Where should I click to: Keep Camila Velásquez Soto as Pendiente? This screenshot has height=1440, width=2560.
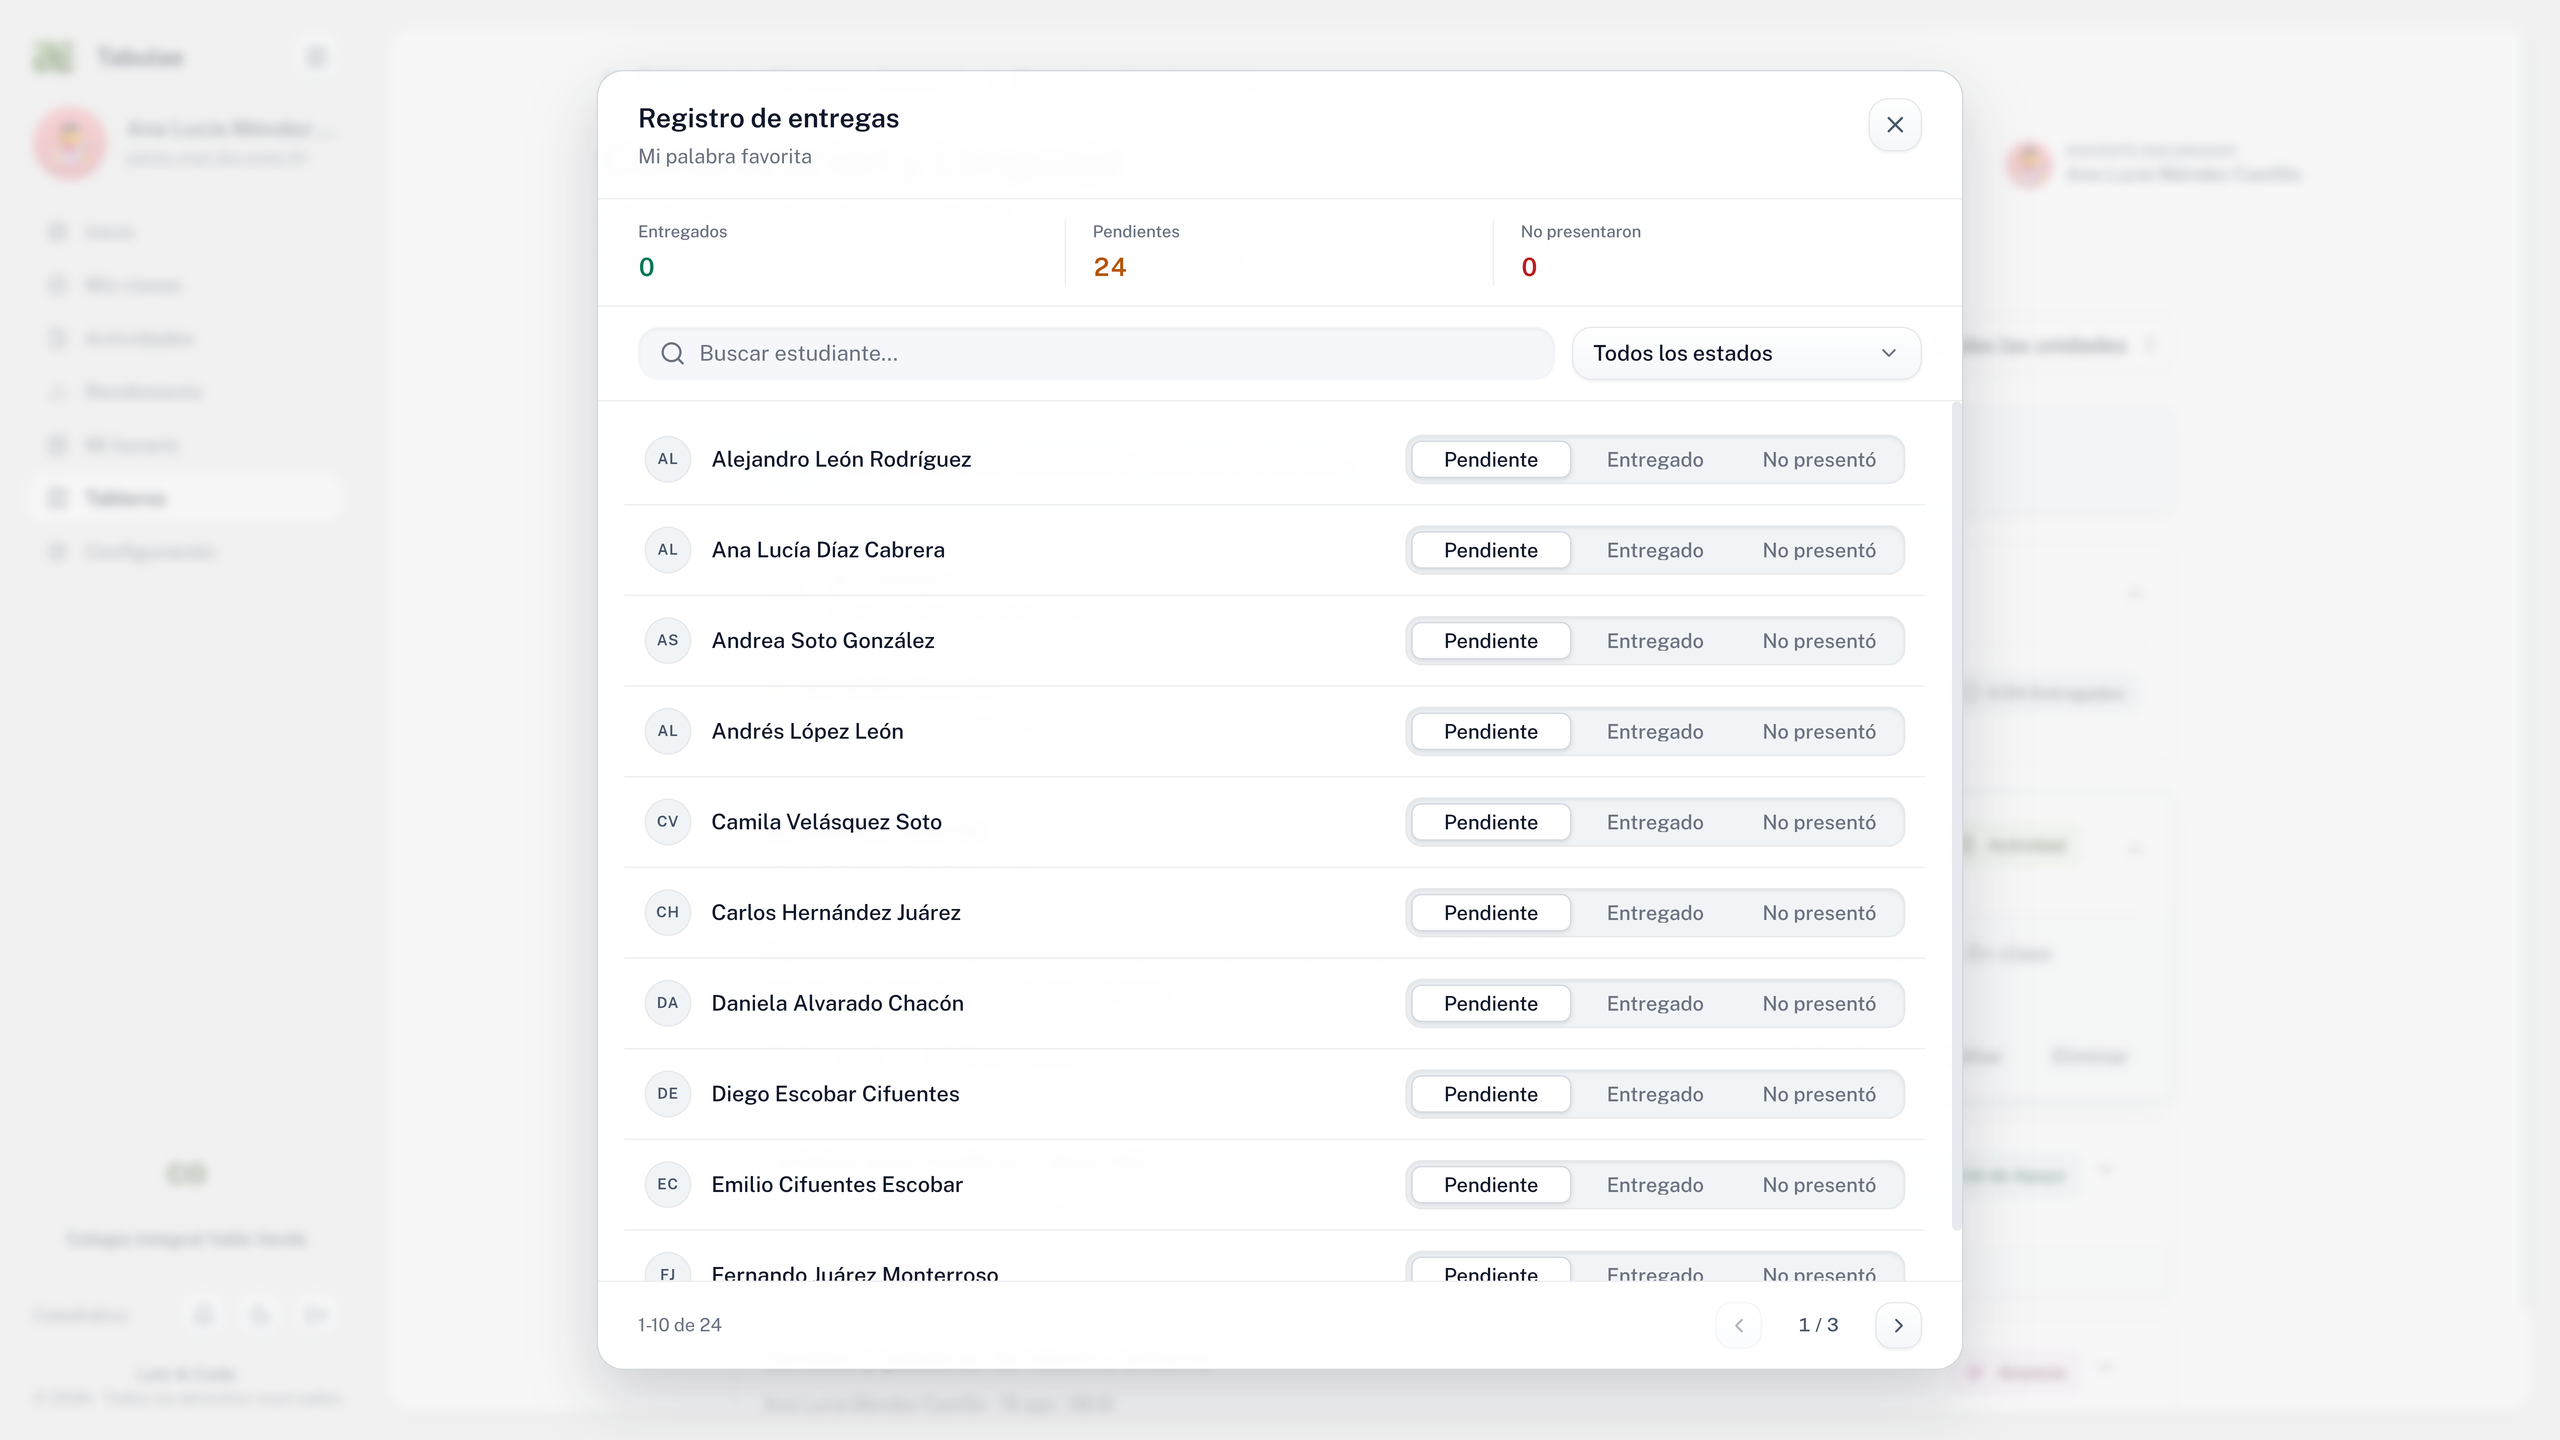[x=1491, y=822]
